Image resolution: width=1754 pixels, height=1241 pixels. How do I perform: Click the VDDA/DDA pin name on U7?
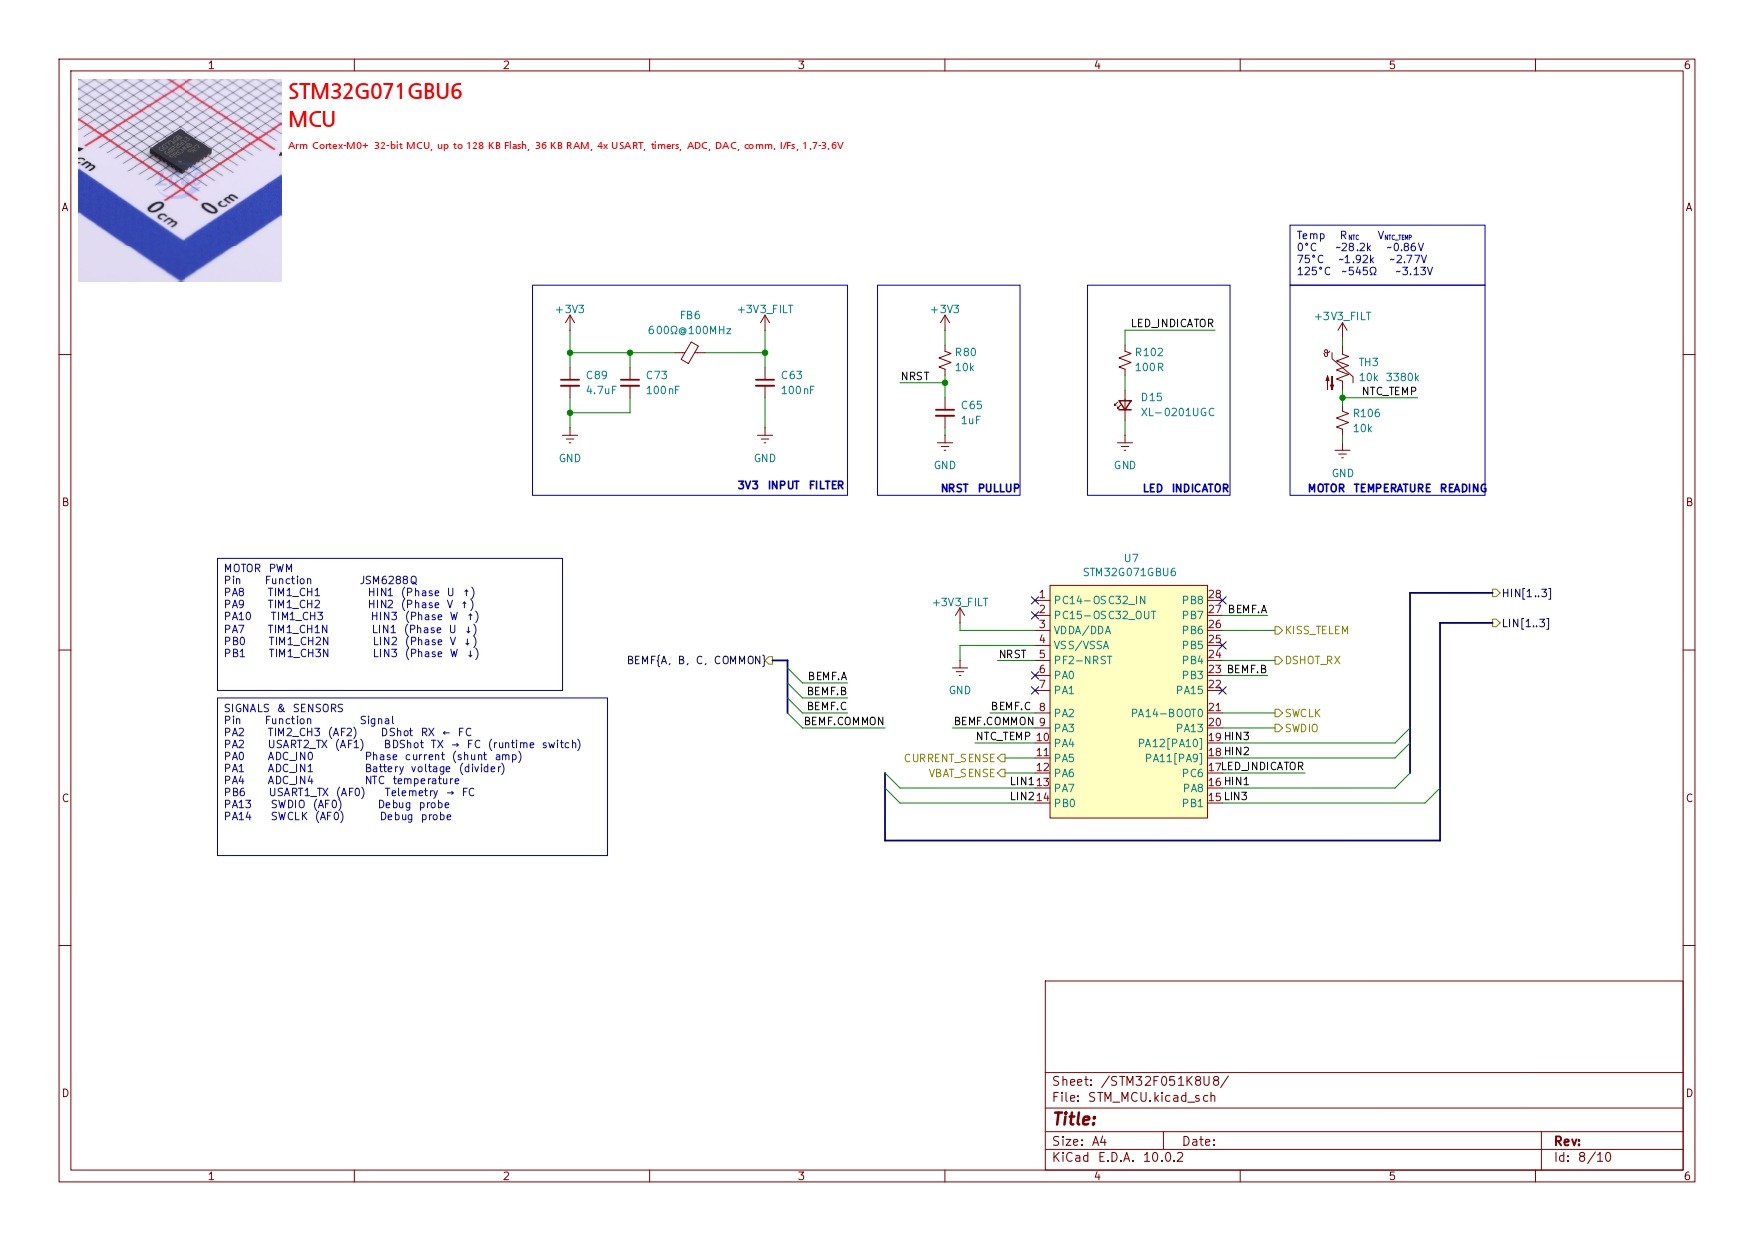pyautogui.click(x=1082, y=630)
